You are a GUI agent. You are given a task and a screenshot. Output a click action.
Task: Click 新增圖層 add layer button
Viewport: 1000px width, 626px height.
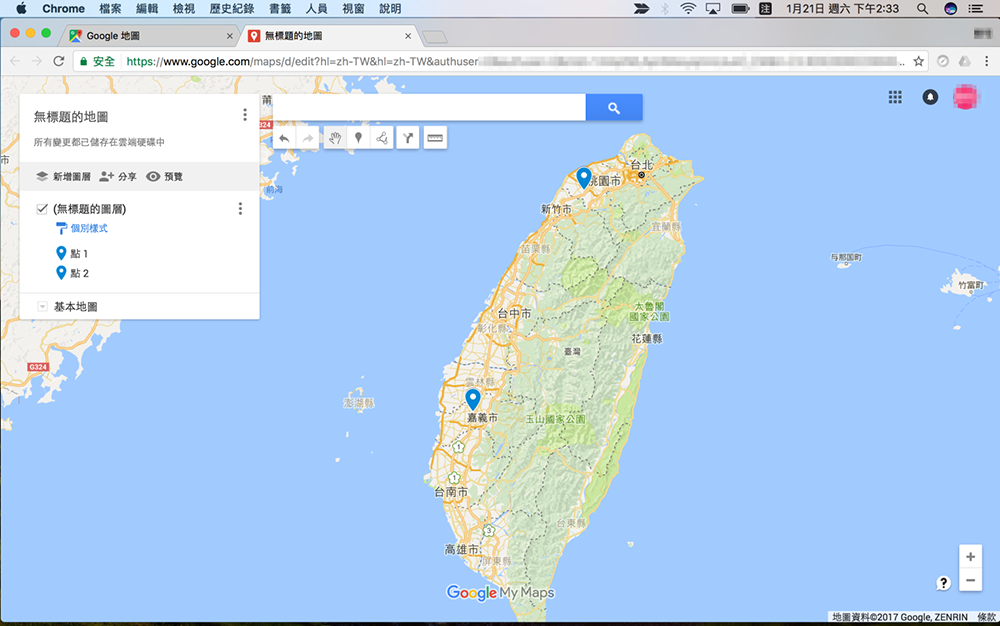pyautogui.click(x=63, y=177)
